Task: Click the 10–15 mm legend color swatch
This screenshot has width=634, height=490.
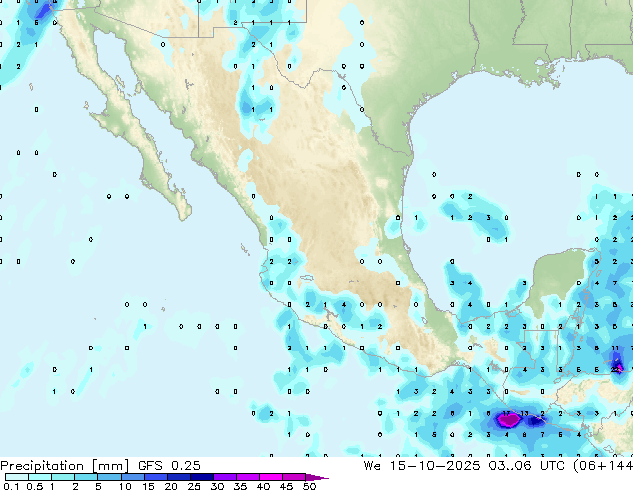Action: pos(132,477)
